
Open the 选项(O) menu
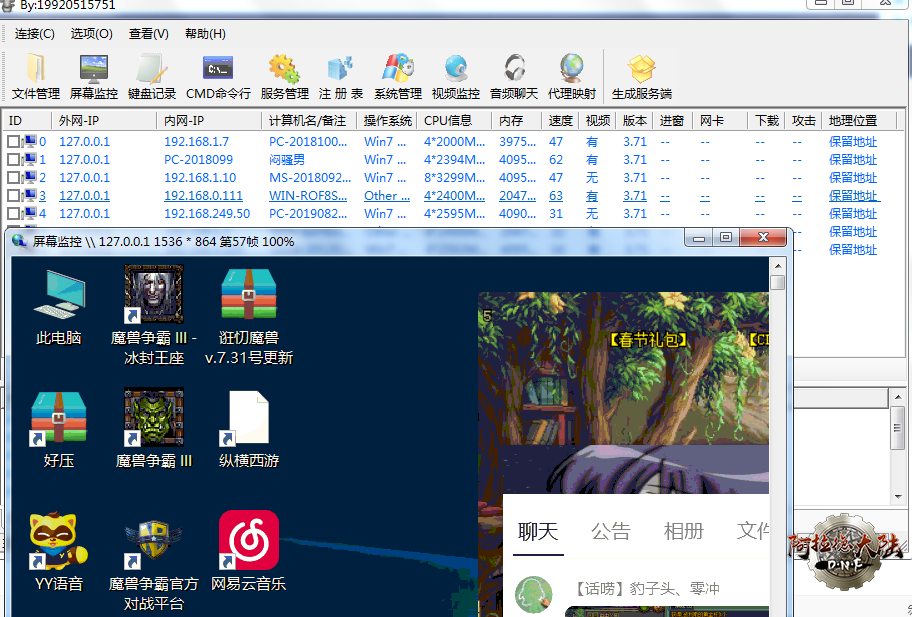(91, 34)
